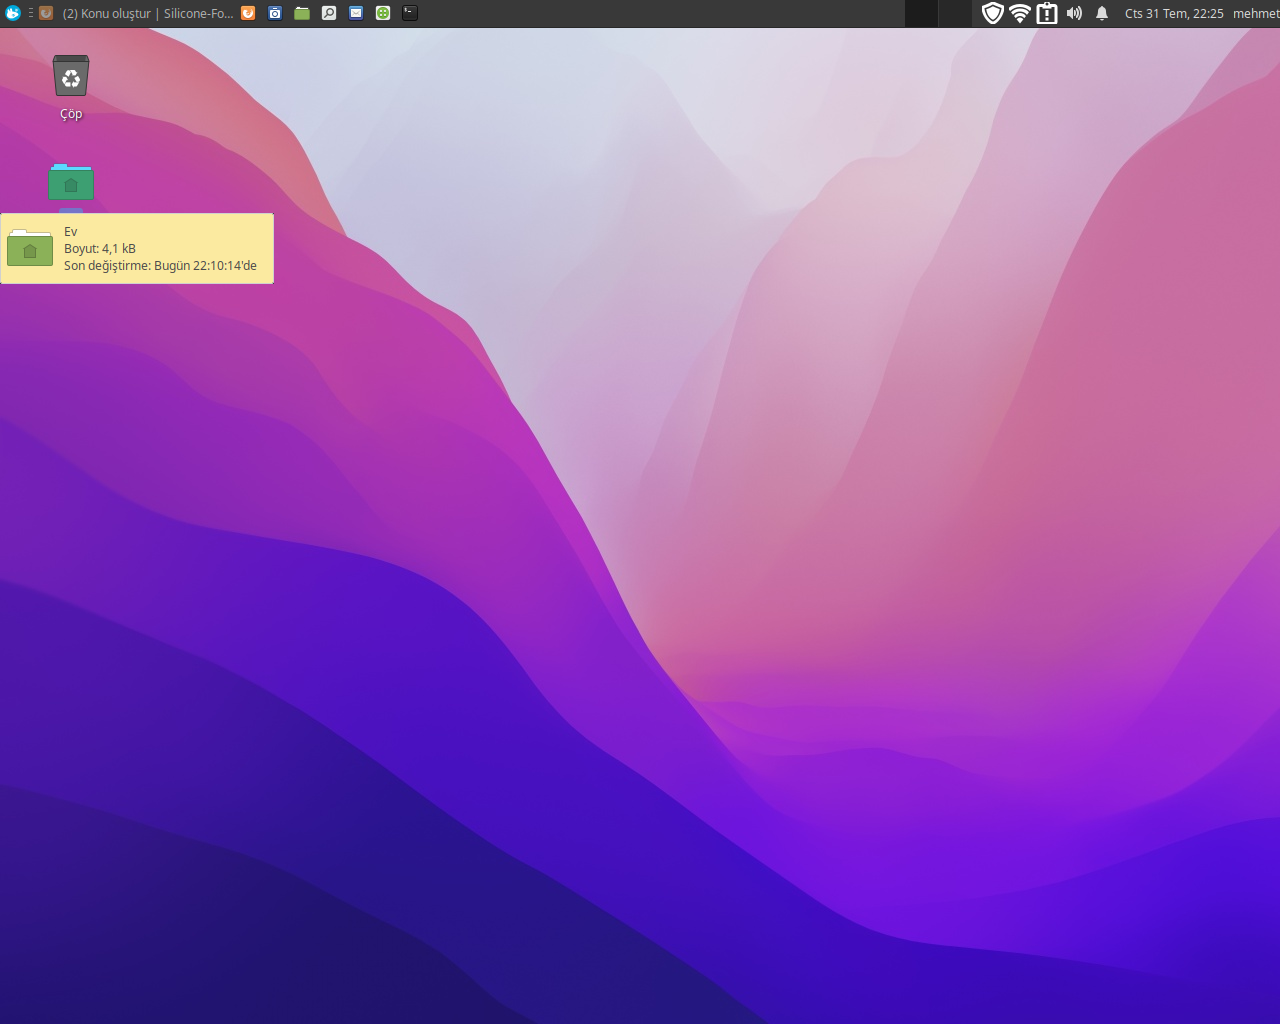Open the Wi-Fi network tray icon
Image resolution: width=1280 pixels, height=1024 pixels.
point(1020,13)
